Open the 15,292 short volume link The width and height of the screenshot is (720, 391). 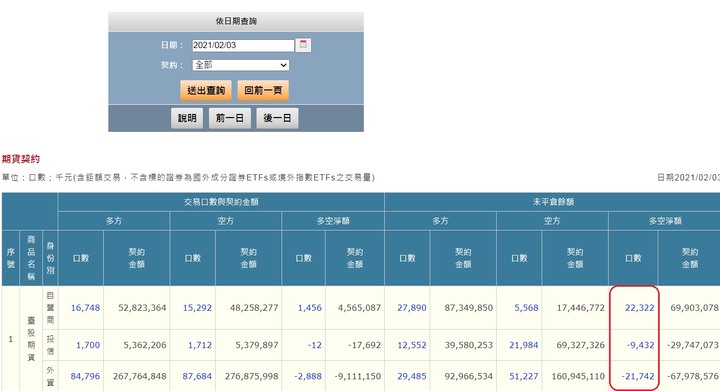(197, 307)
